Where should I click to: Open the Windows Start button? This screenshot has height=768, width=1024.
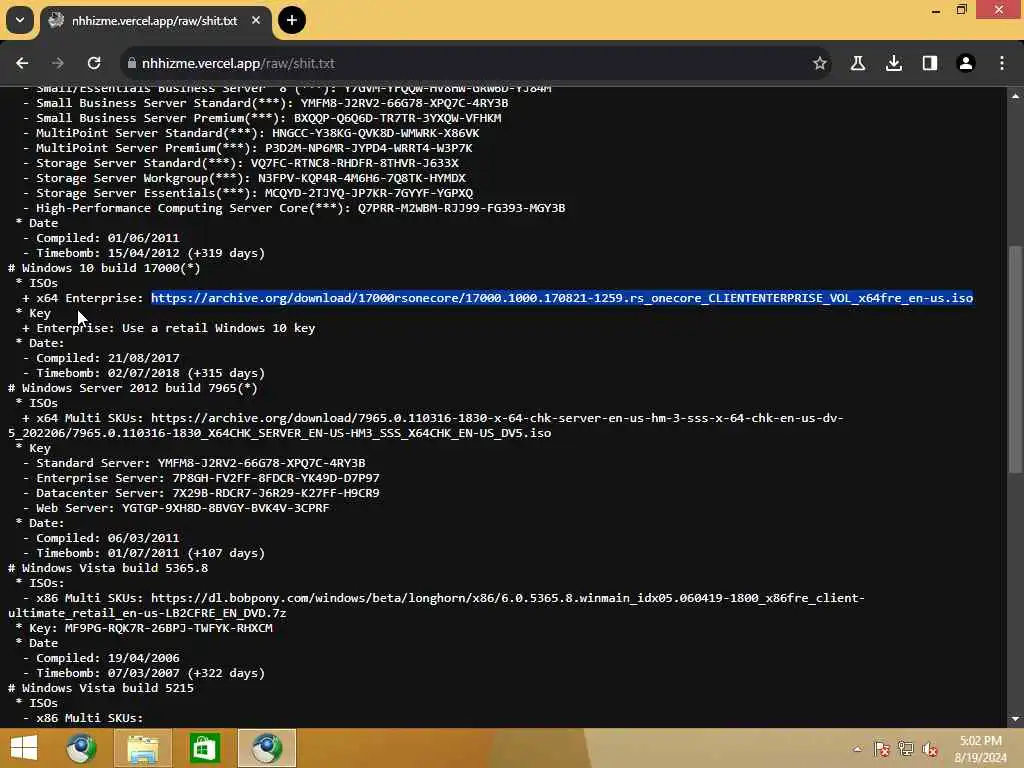[x=24, y=748]
